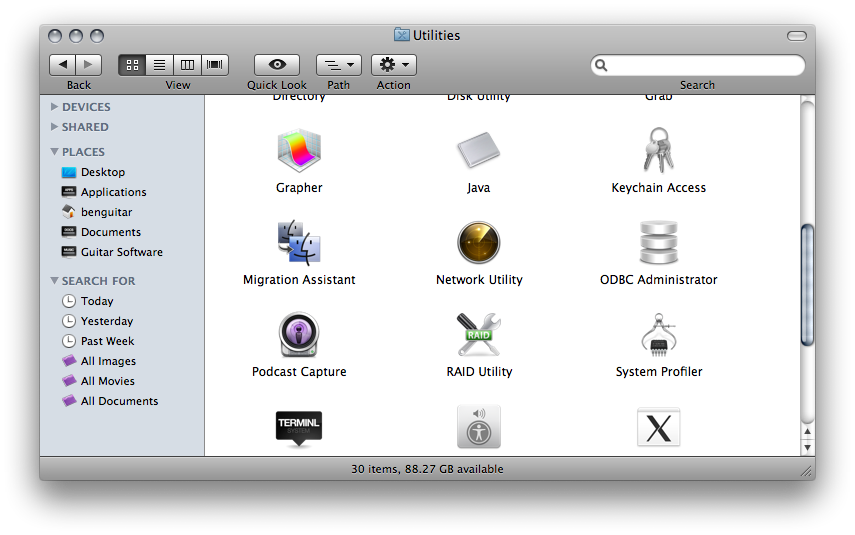The width and height of the screenshot is (855, 535).
Task: Open the Path dropdown menu
Action: pos(339,65)
